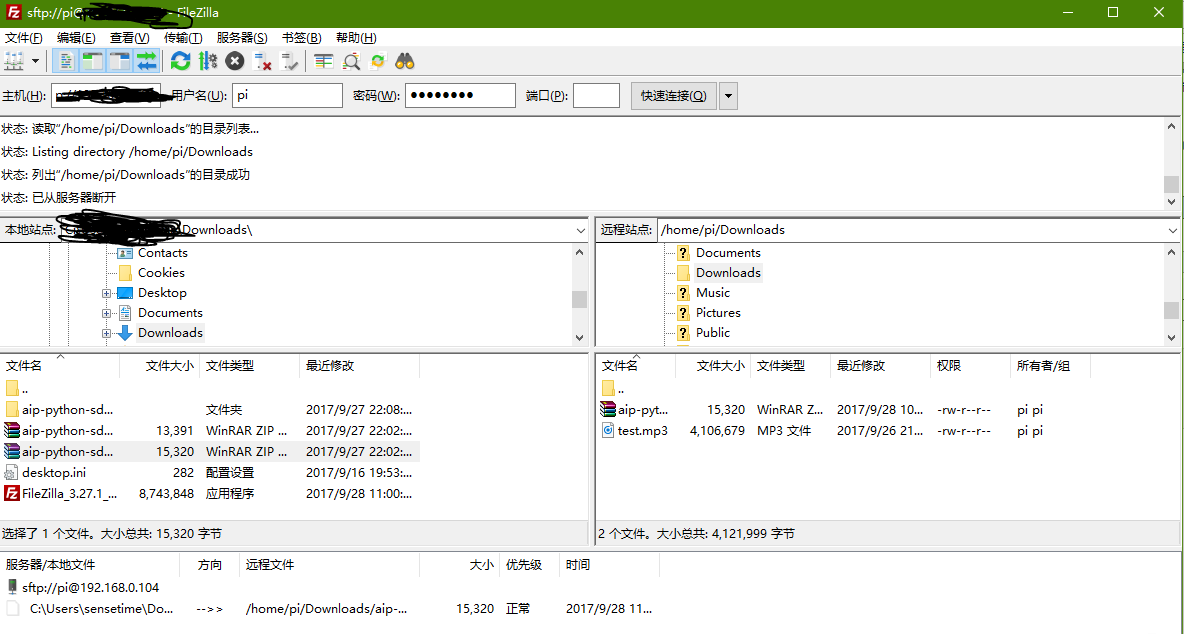Click the local tree vertical scrollbar thumb
Screen dimensions: 1184x634
click(579, 299)
